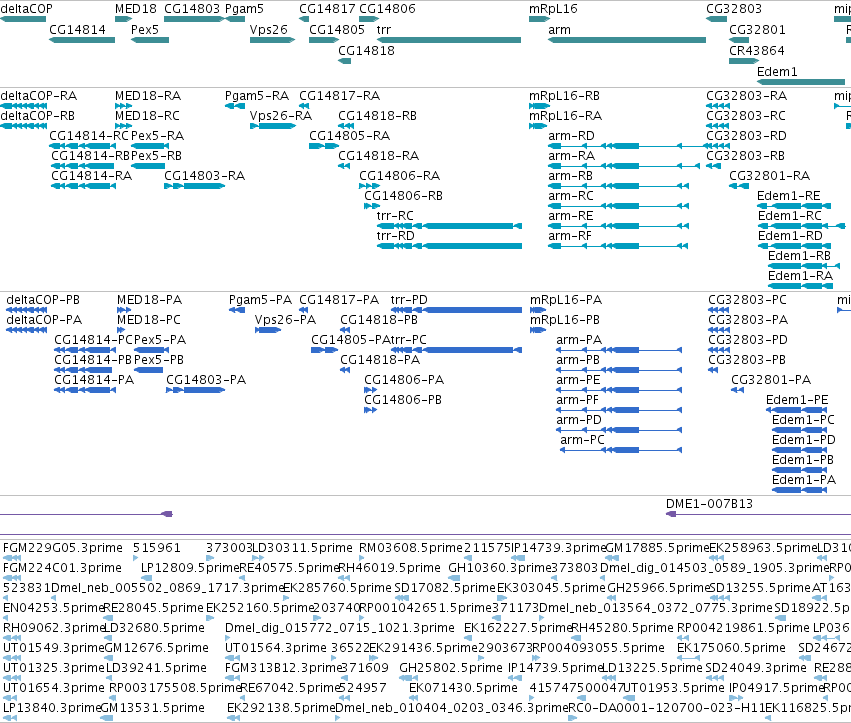Click protein CG14806-PB
Image resolution: width=851 pixels, height=723 pixels.
click(403, 399)
